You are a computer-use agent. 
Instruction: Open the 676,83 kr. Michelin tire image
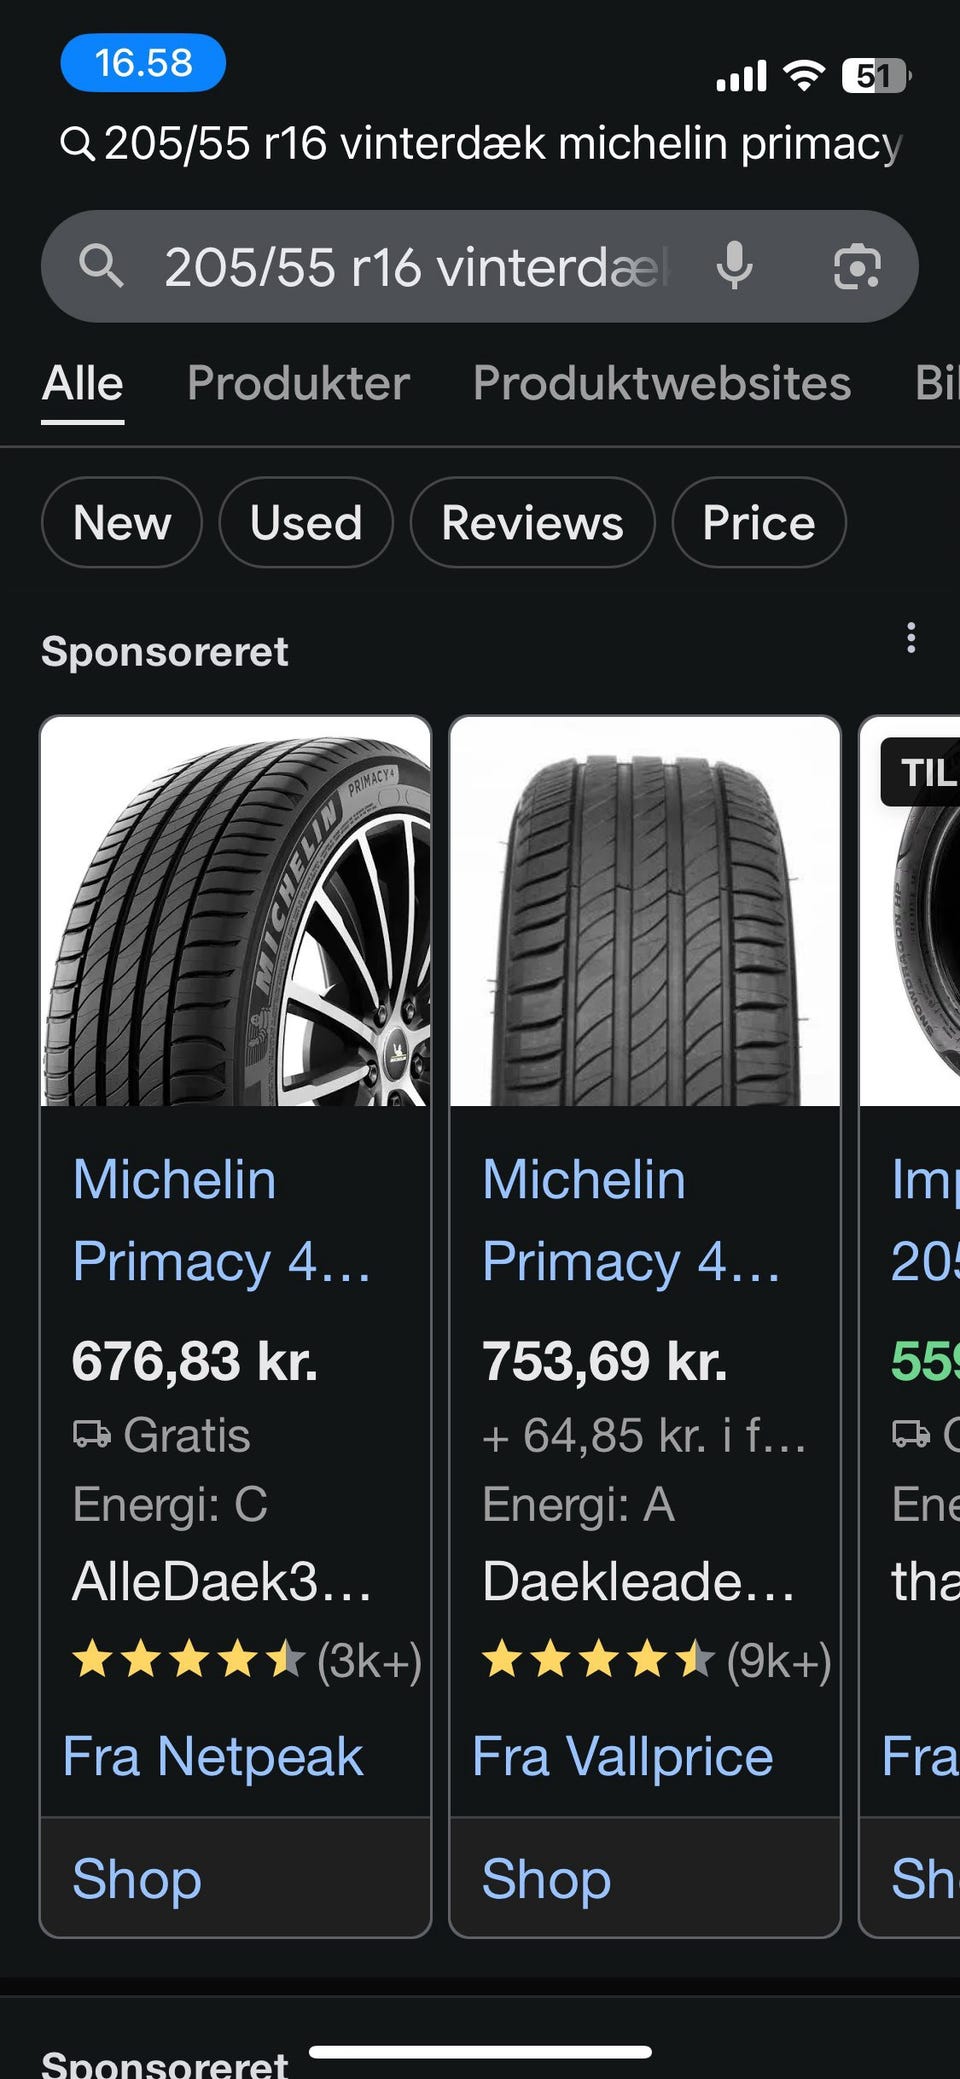[236, 911]
